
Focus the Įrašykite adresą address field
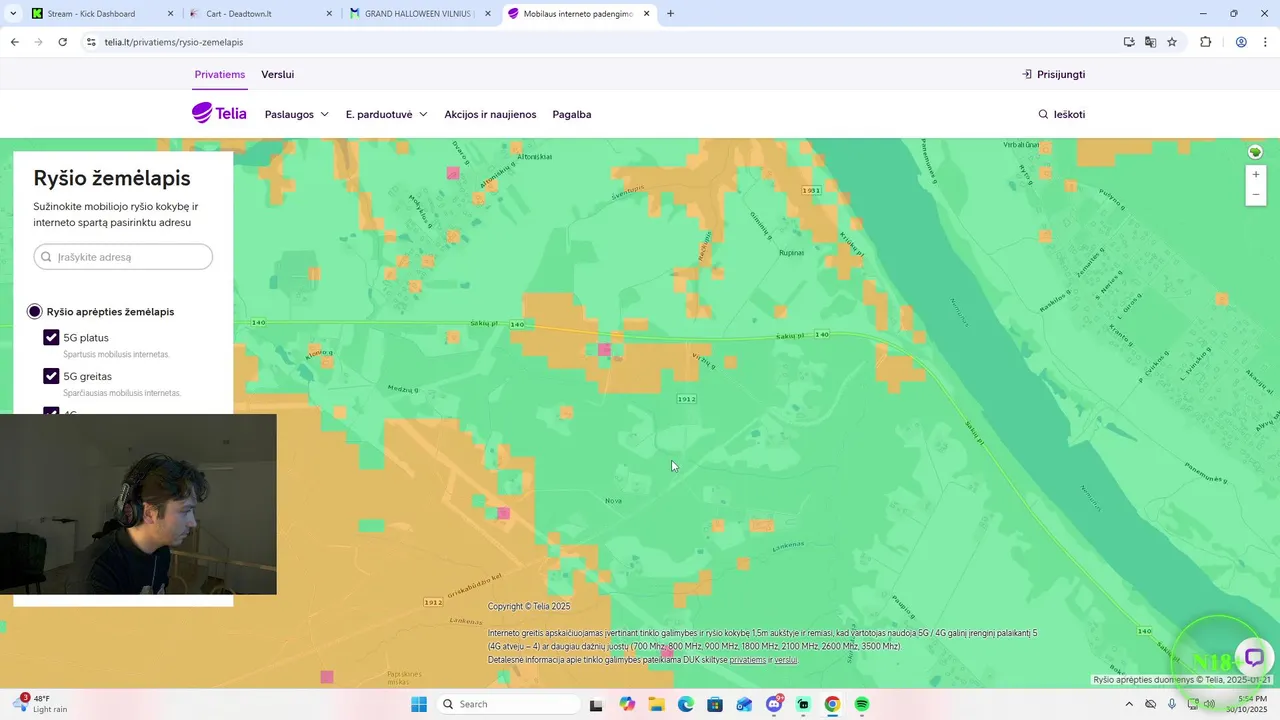[123, 257]
